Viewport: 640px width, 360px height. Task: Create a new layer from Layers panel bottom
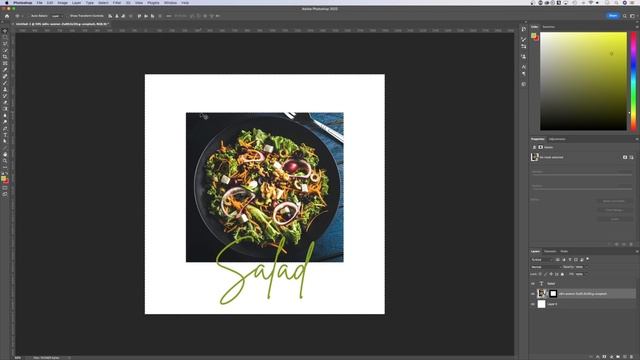click(624, 356)
